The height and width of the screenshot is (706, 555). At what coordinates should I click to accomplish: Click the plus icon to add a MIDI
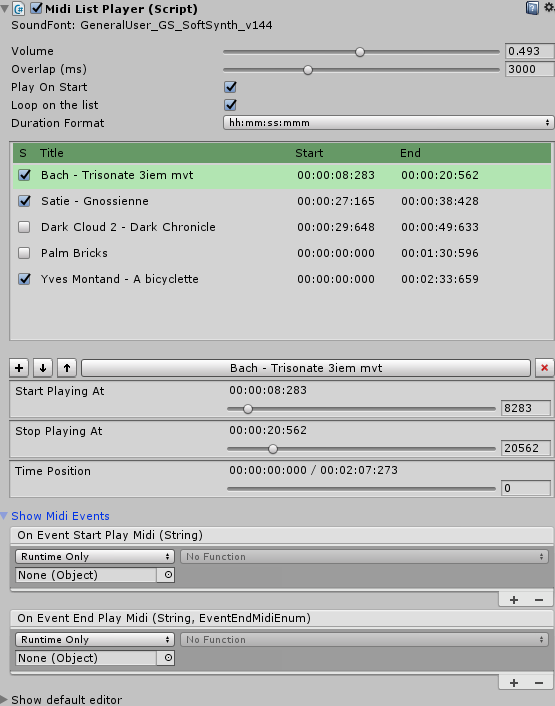tap(19, 368)
